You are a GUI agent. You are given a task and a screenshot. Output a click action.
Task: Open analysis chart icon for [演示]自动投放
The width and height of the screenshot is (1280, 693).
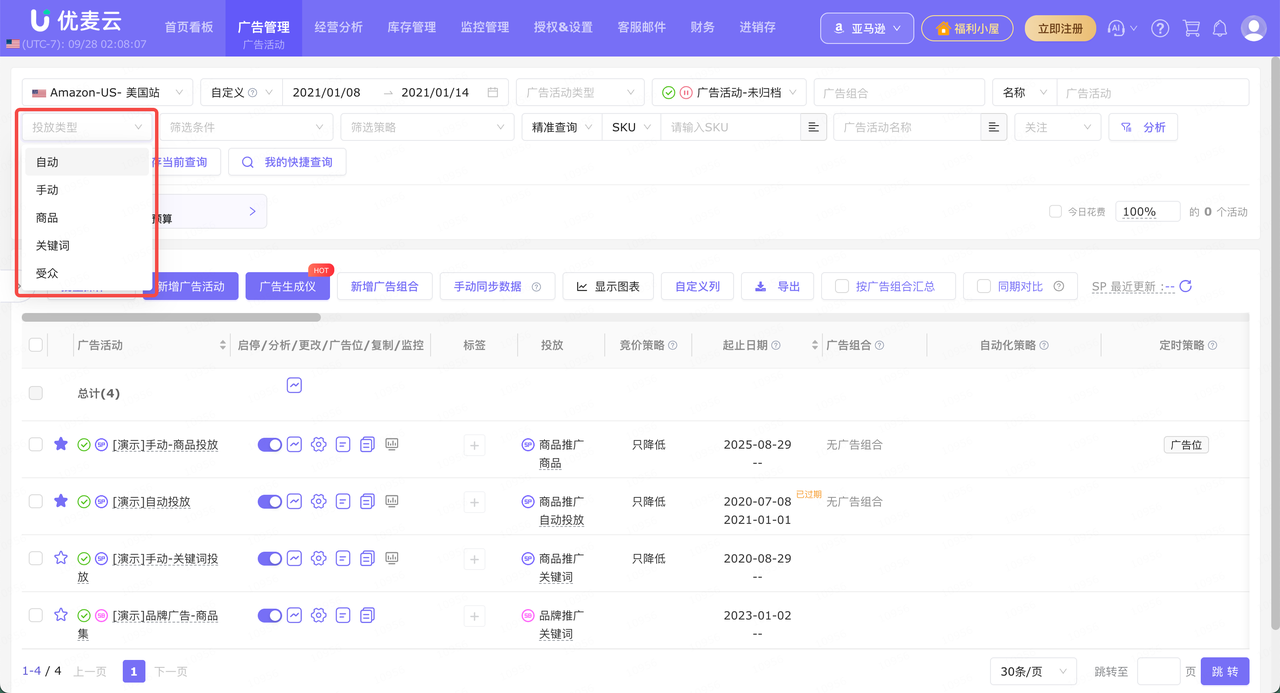tap(294, 501)
